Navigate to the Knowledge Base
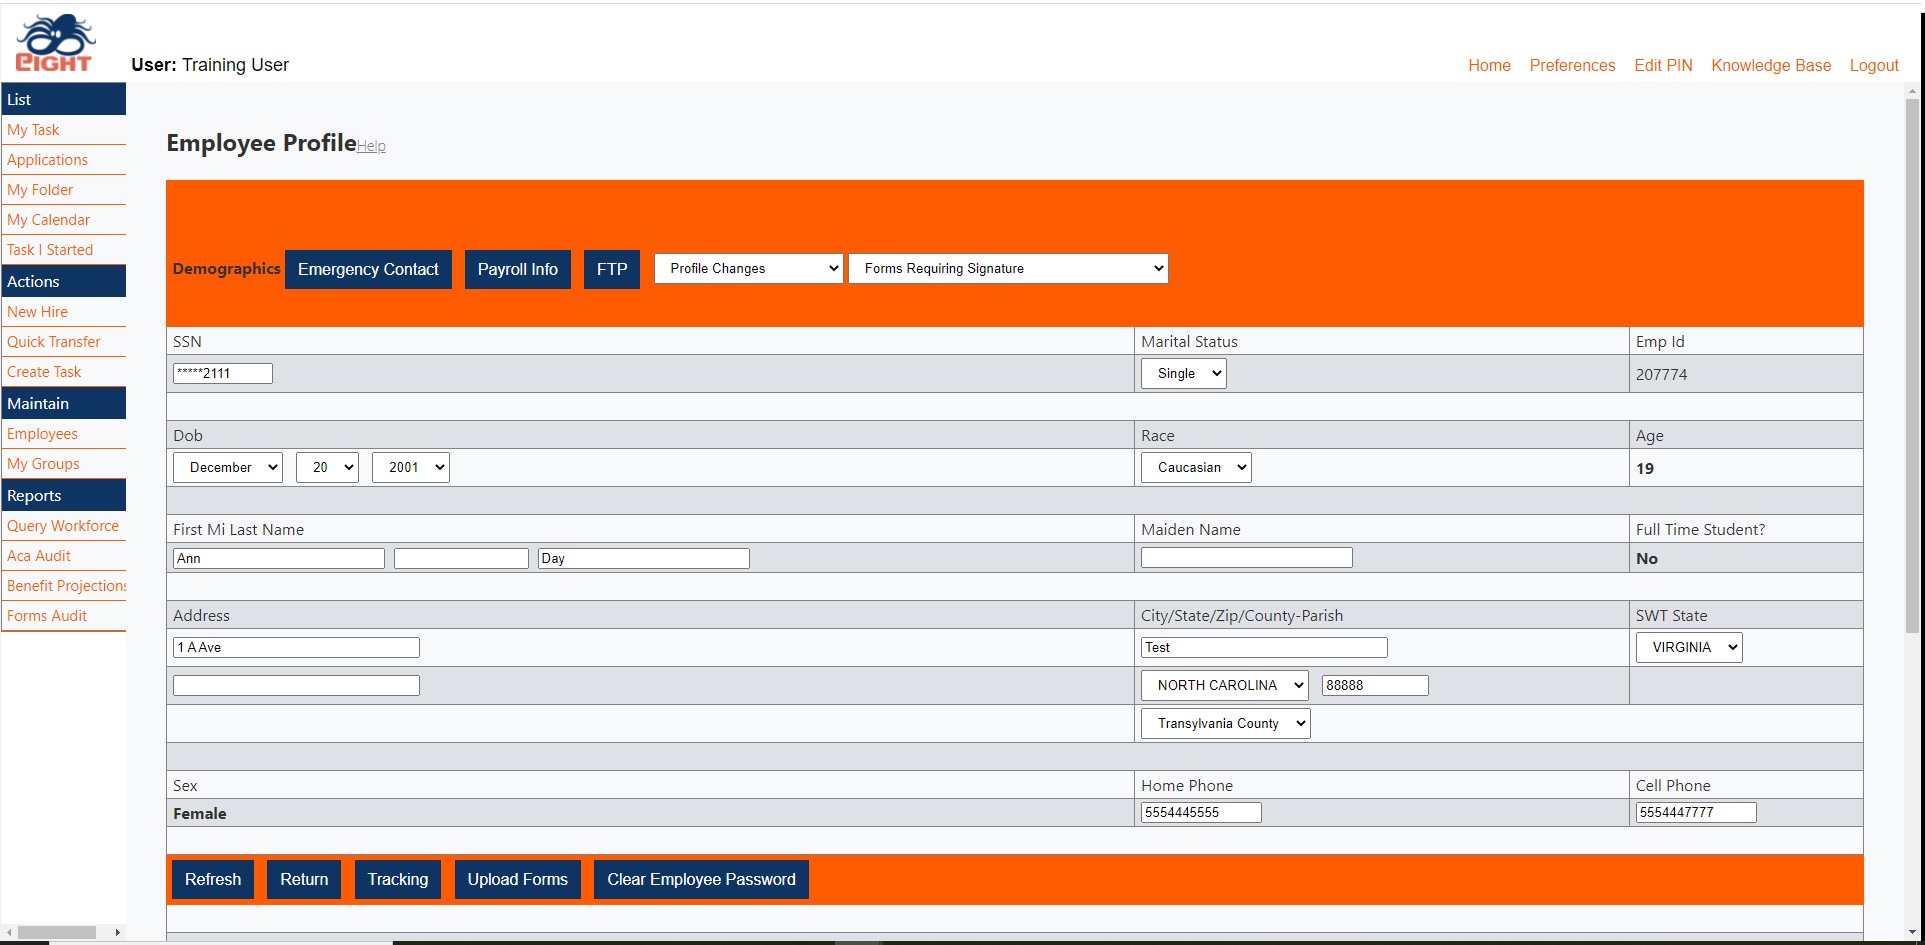The width and height of the screenshot is (1925, 945). [x=1770, y=65]
